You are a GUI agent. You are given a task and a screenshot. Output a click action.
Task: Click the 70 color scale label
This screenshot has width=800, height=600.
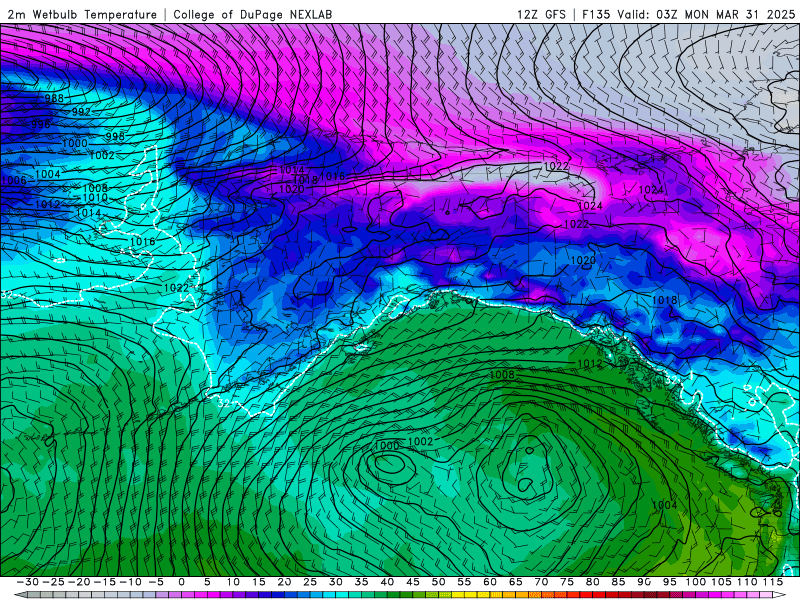coord(541,582)
